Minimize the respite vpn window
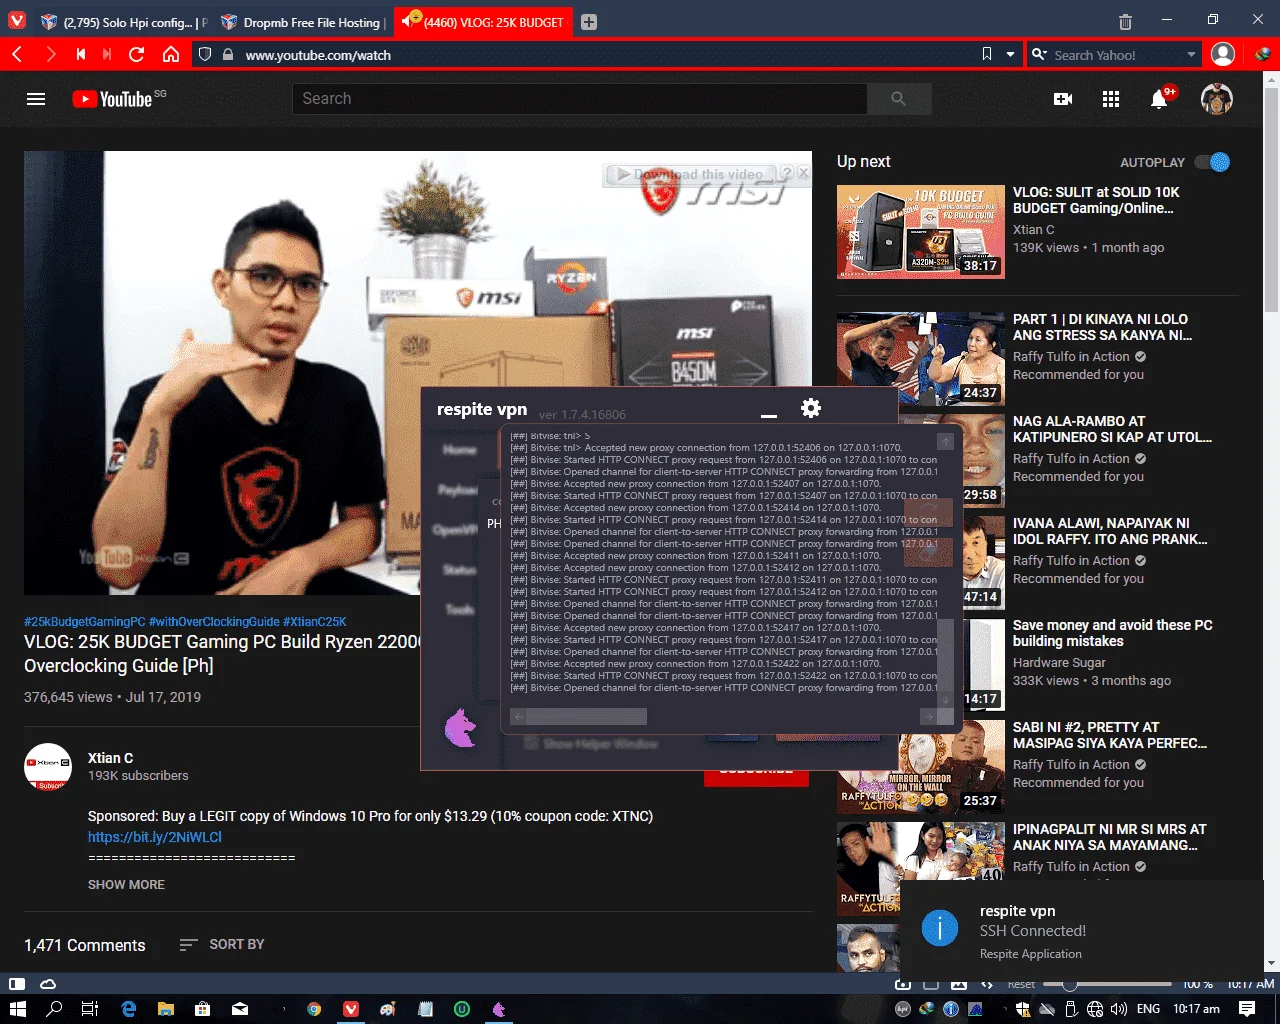 coord(768,414)
